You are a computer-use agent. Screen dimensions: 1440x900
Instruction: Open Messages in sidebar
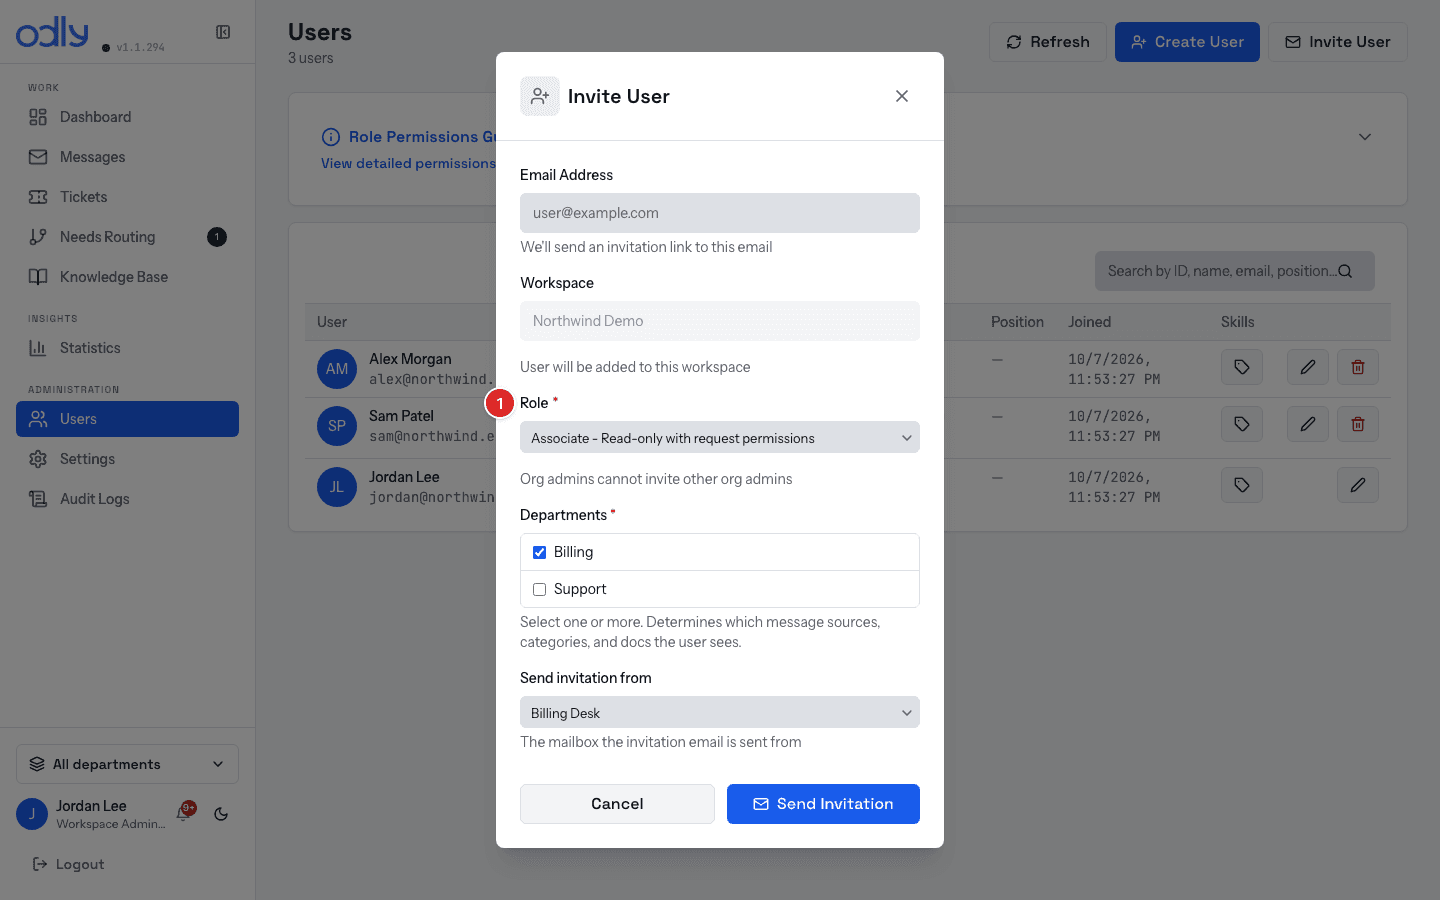127,157
